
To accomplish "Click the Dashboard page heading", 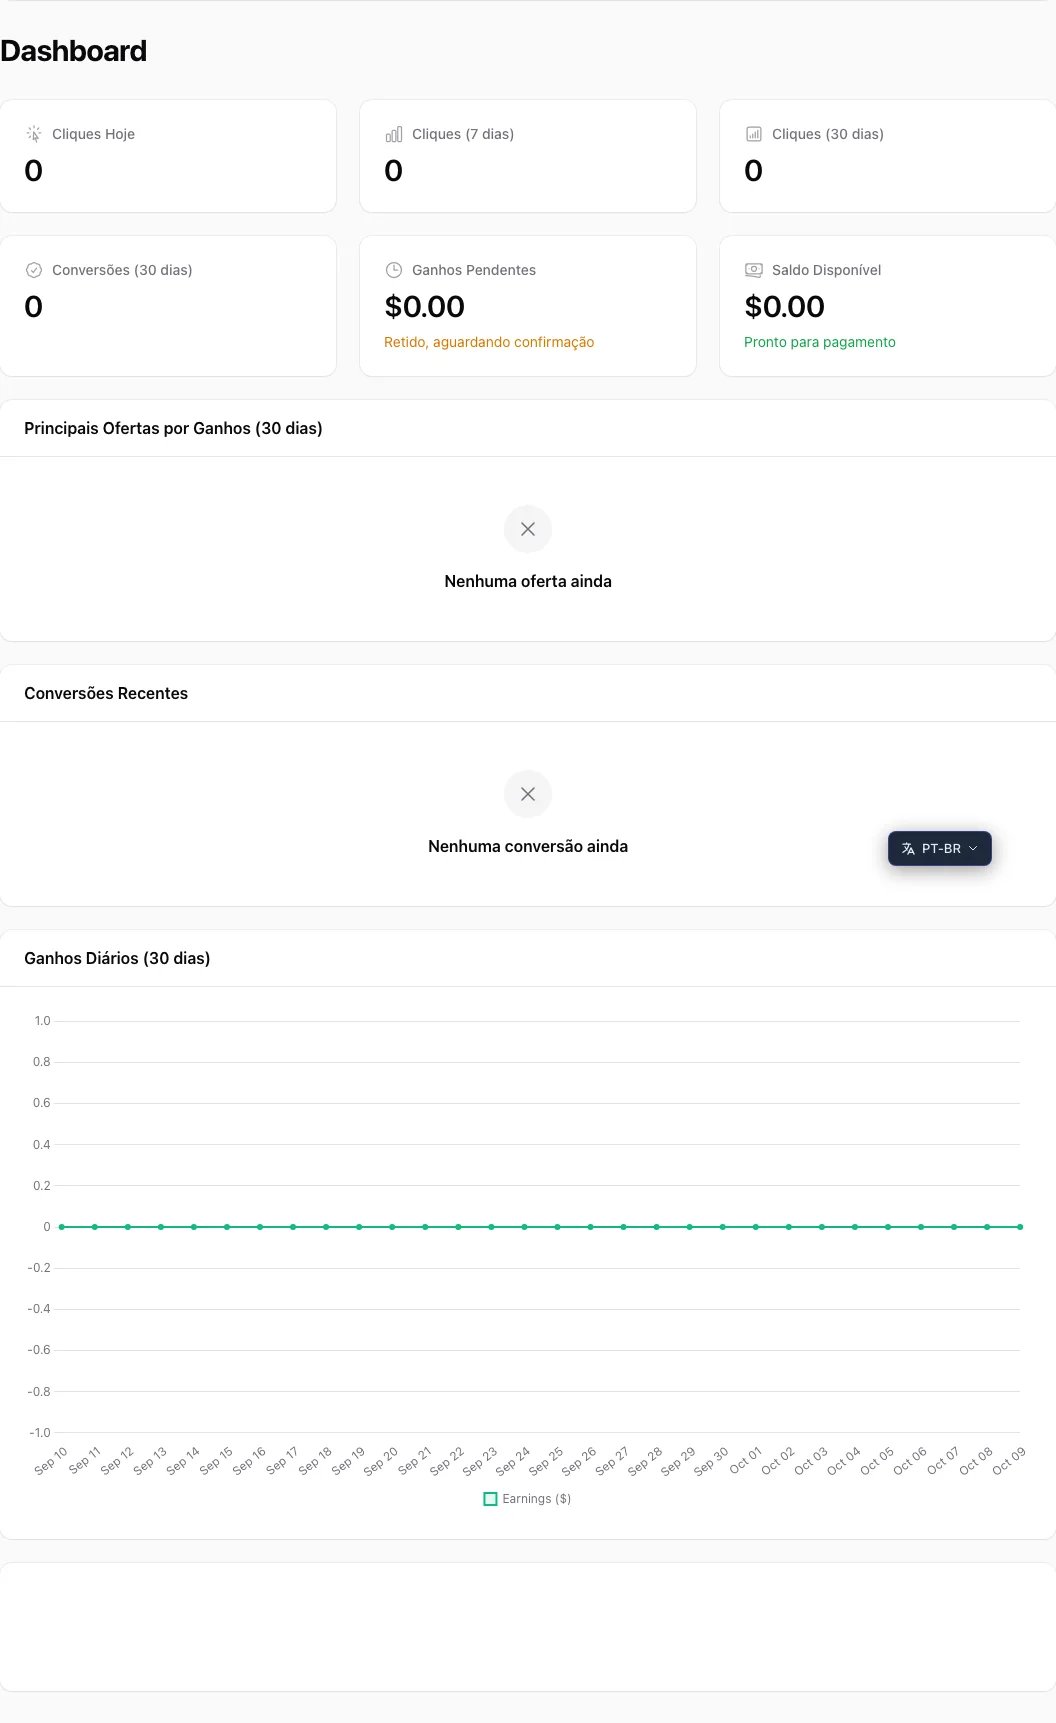I will [x=74, y=51].
